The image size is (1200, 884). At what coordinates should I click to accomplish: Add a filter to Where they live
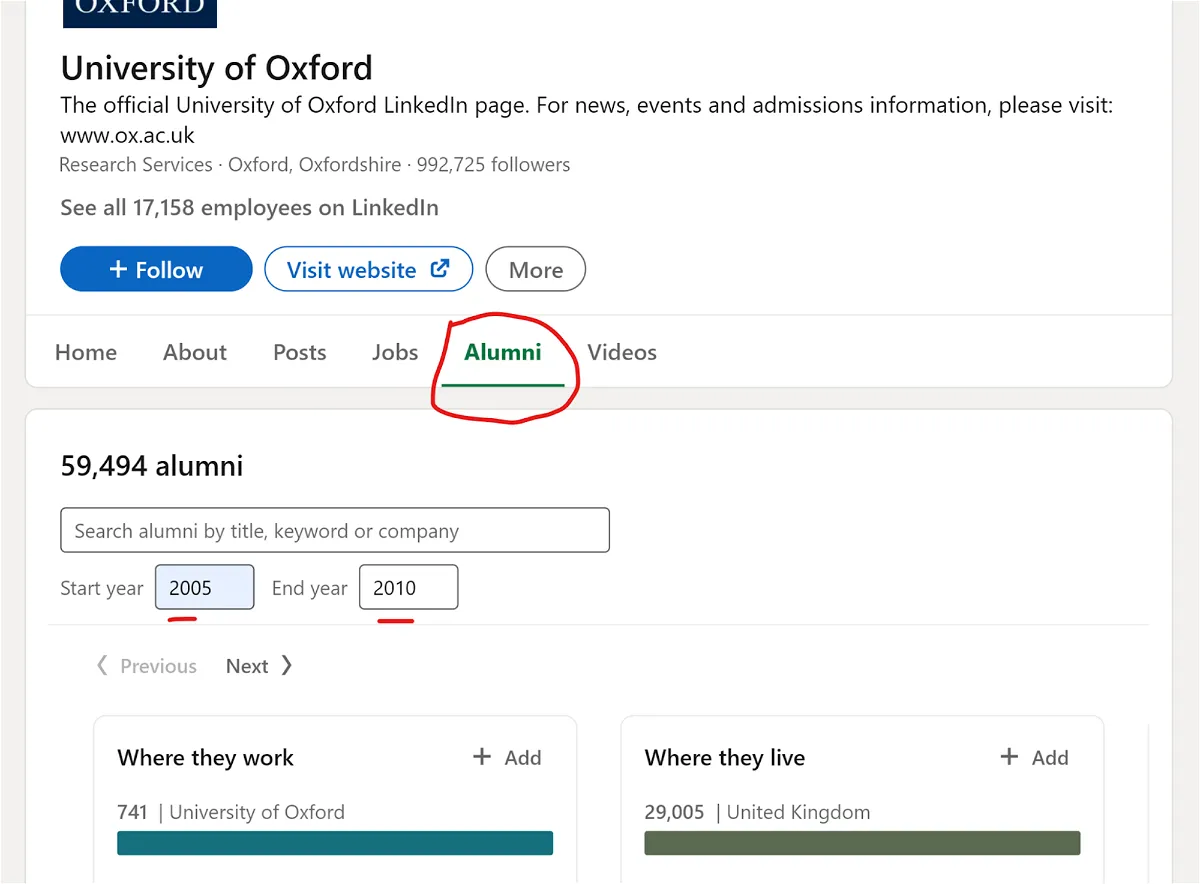(x=1034, y=758)
